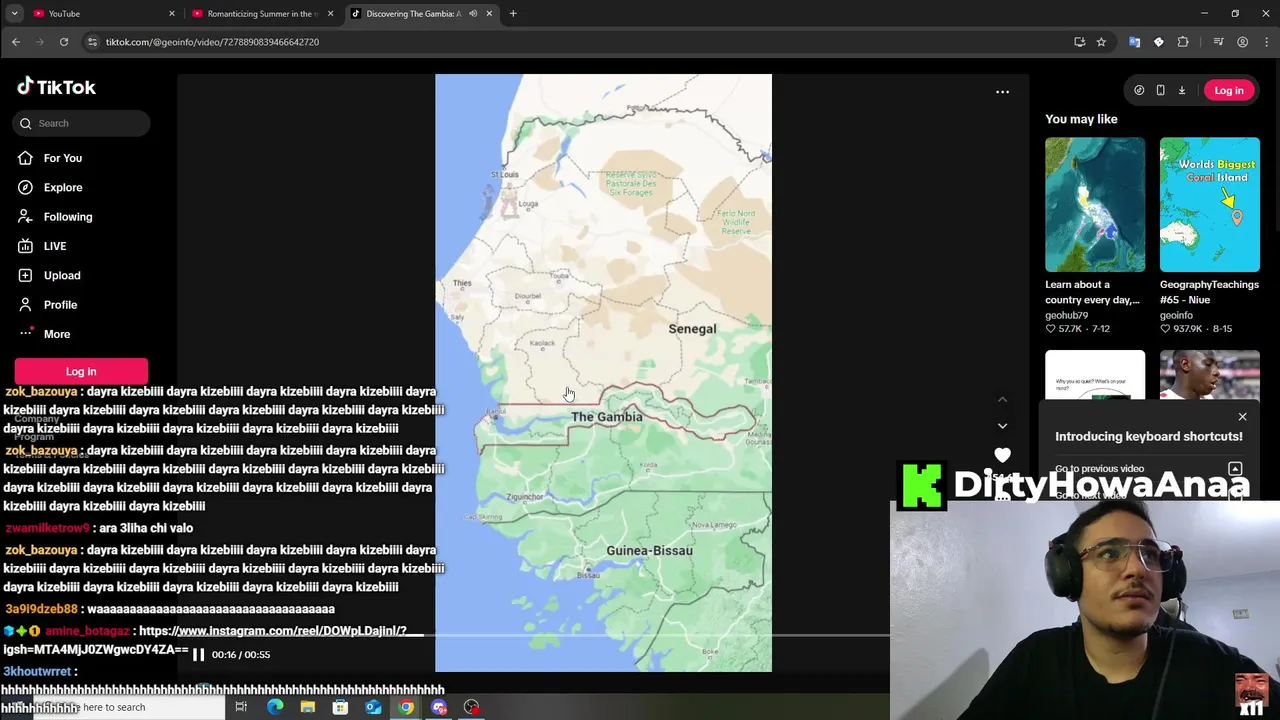The image size is (1280, 720).
Task: Click the Chrome taskbar icon
Action: [406, 707]
